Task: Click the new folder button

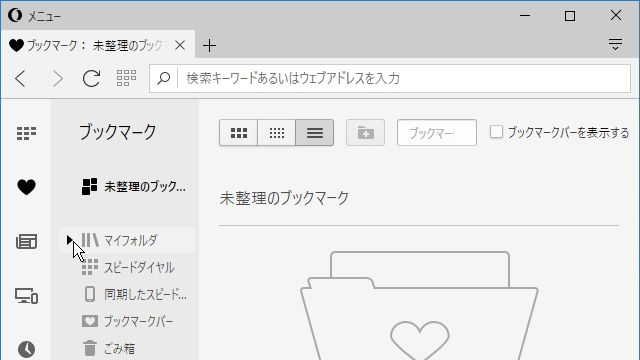Action: click(x=365, y=133)
